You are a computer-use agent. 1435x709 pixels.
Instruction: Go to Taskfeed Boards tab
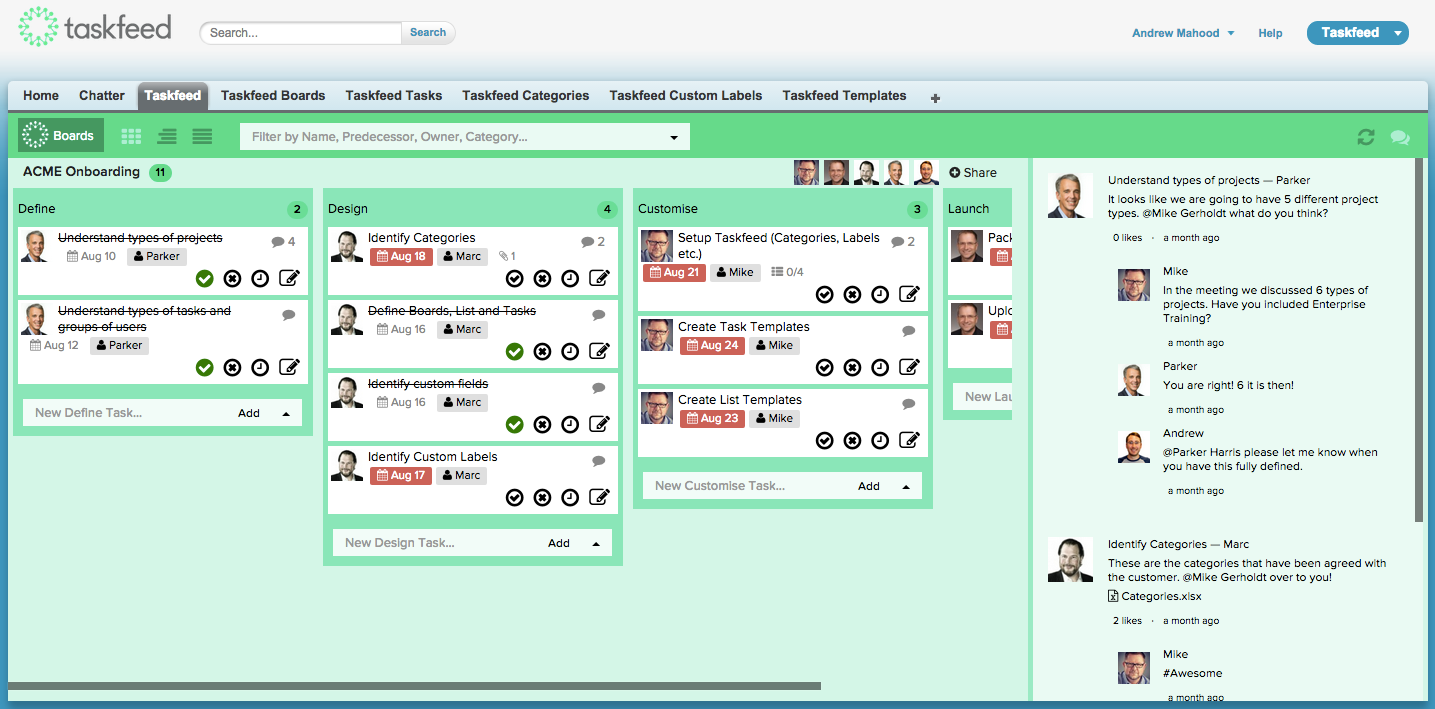click(273, 96)
